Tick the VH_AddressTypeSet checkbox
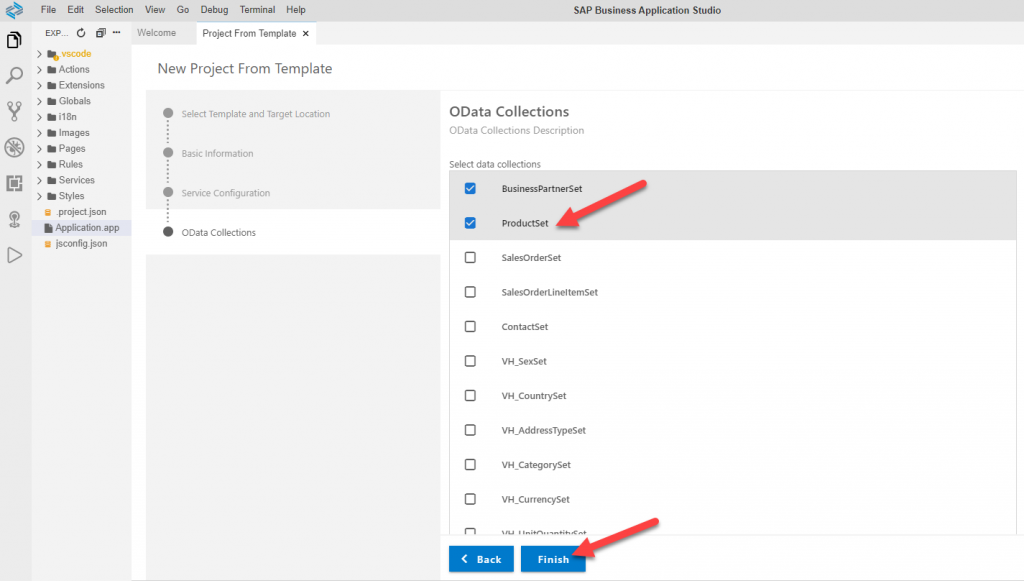Viewport: 1024px width, 581px height. [470, 430]
